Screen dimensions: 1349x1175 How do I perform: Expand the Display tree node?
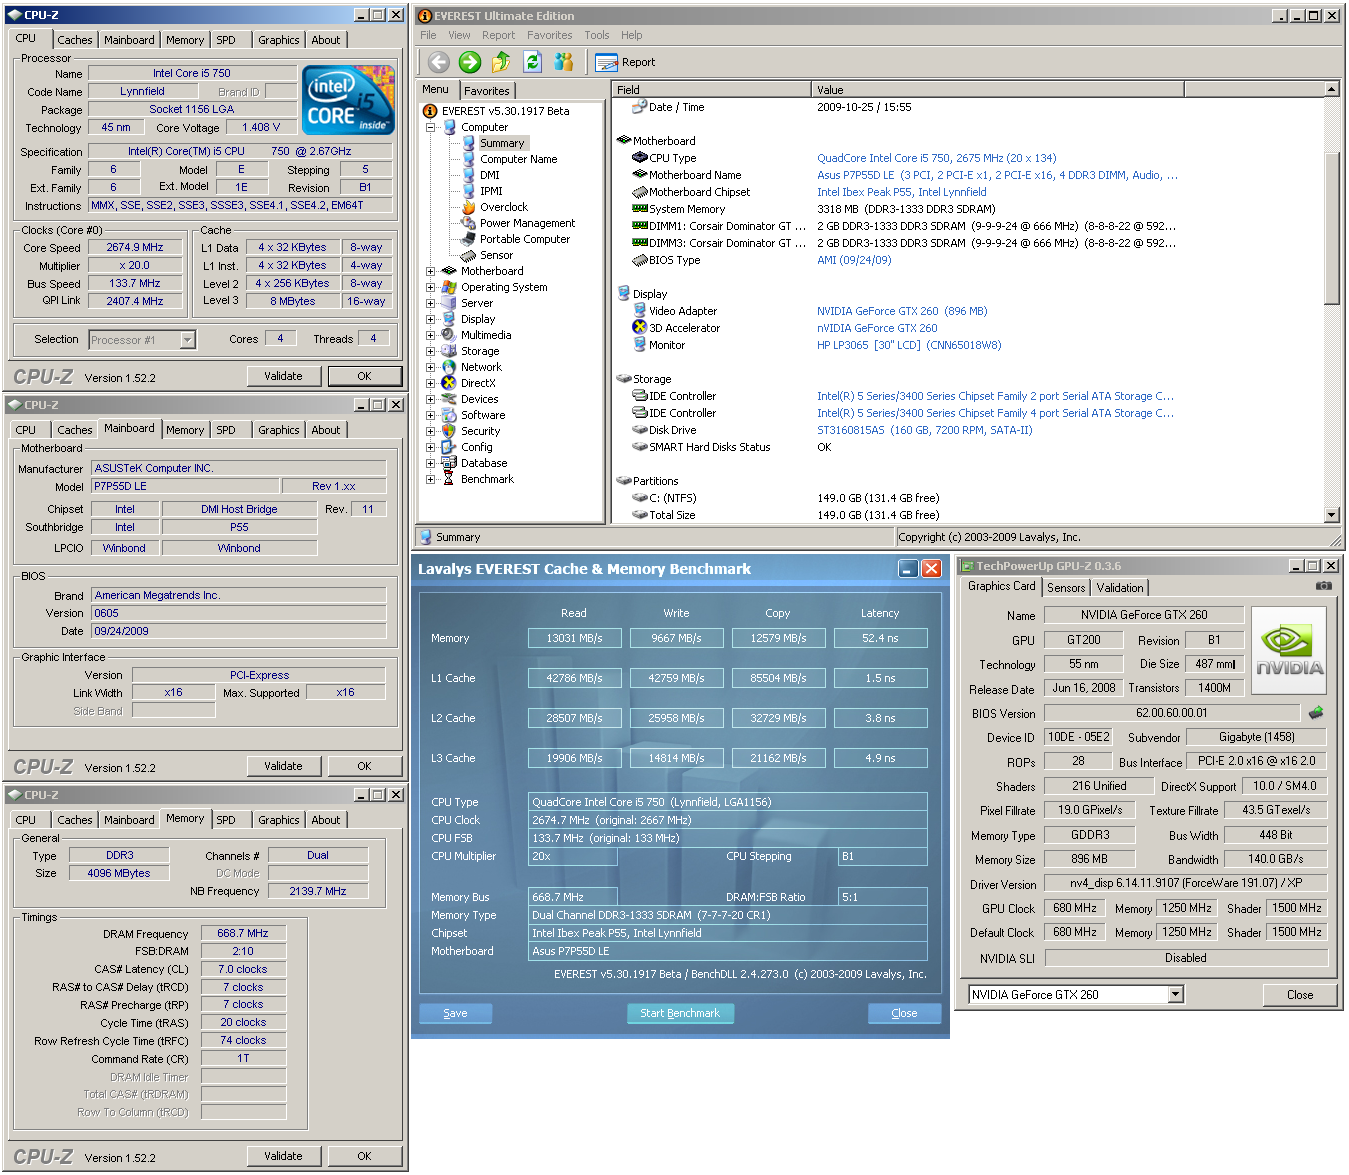(x=430, y=319)
